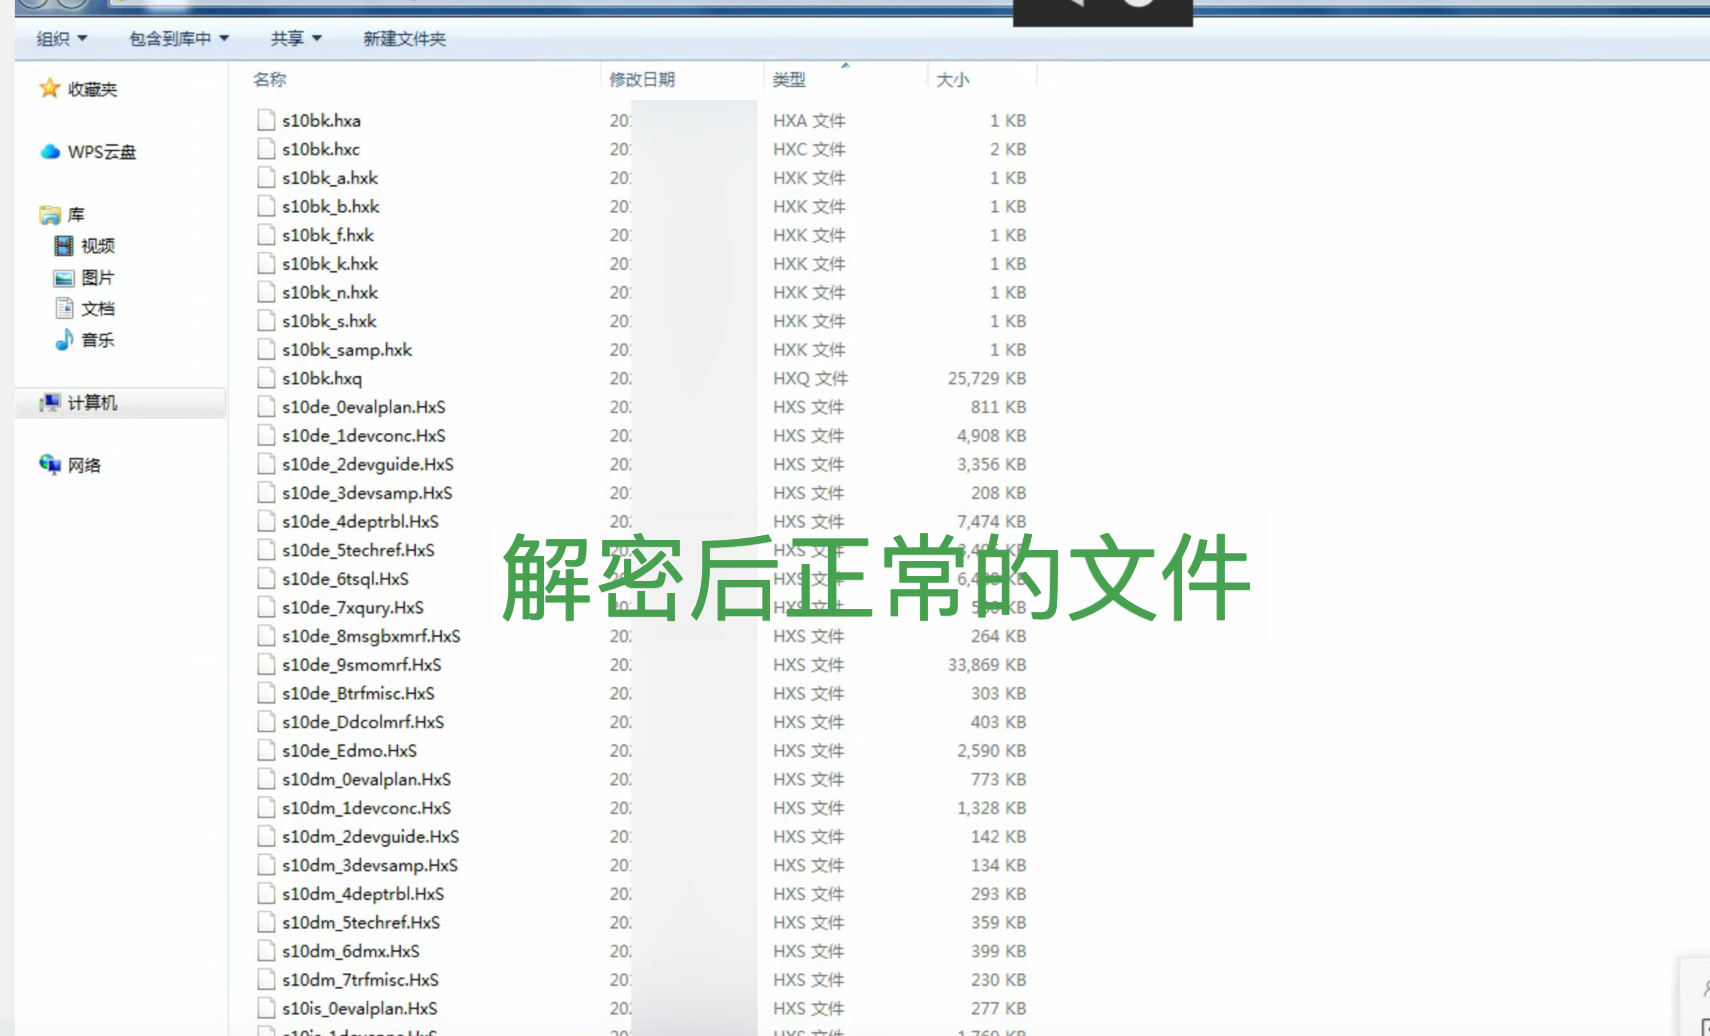Open the 收藏夹 favorites star icon
Viewport: 1710px width, 1036px height.
50,89
